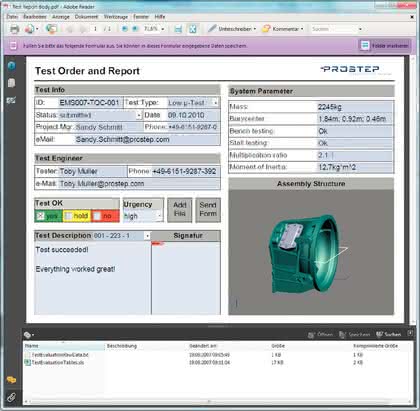The image size is (420, 411).
Task: Open the Anzeige menu
Action: pos(61,17)
